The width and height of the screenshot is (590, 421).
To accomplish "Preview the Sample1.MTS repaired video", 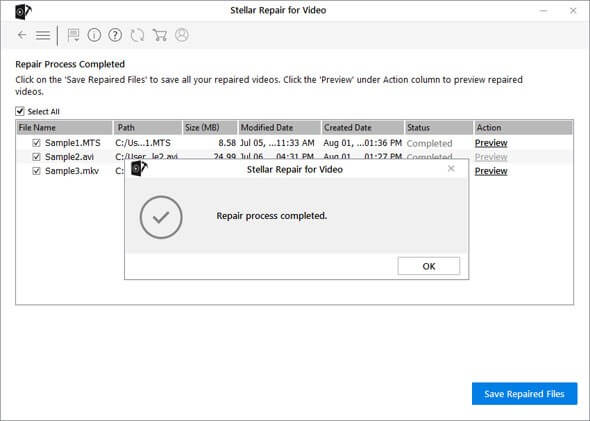I will click(491, 143).
